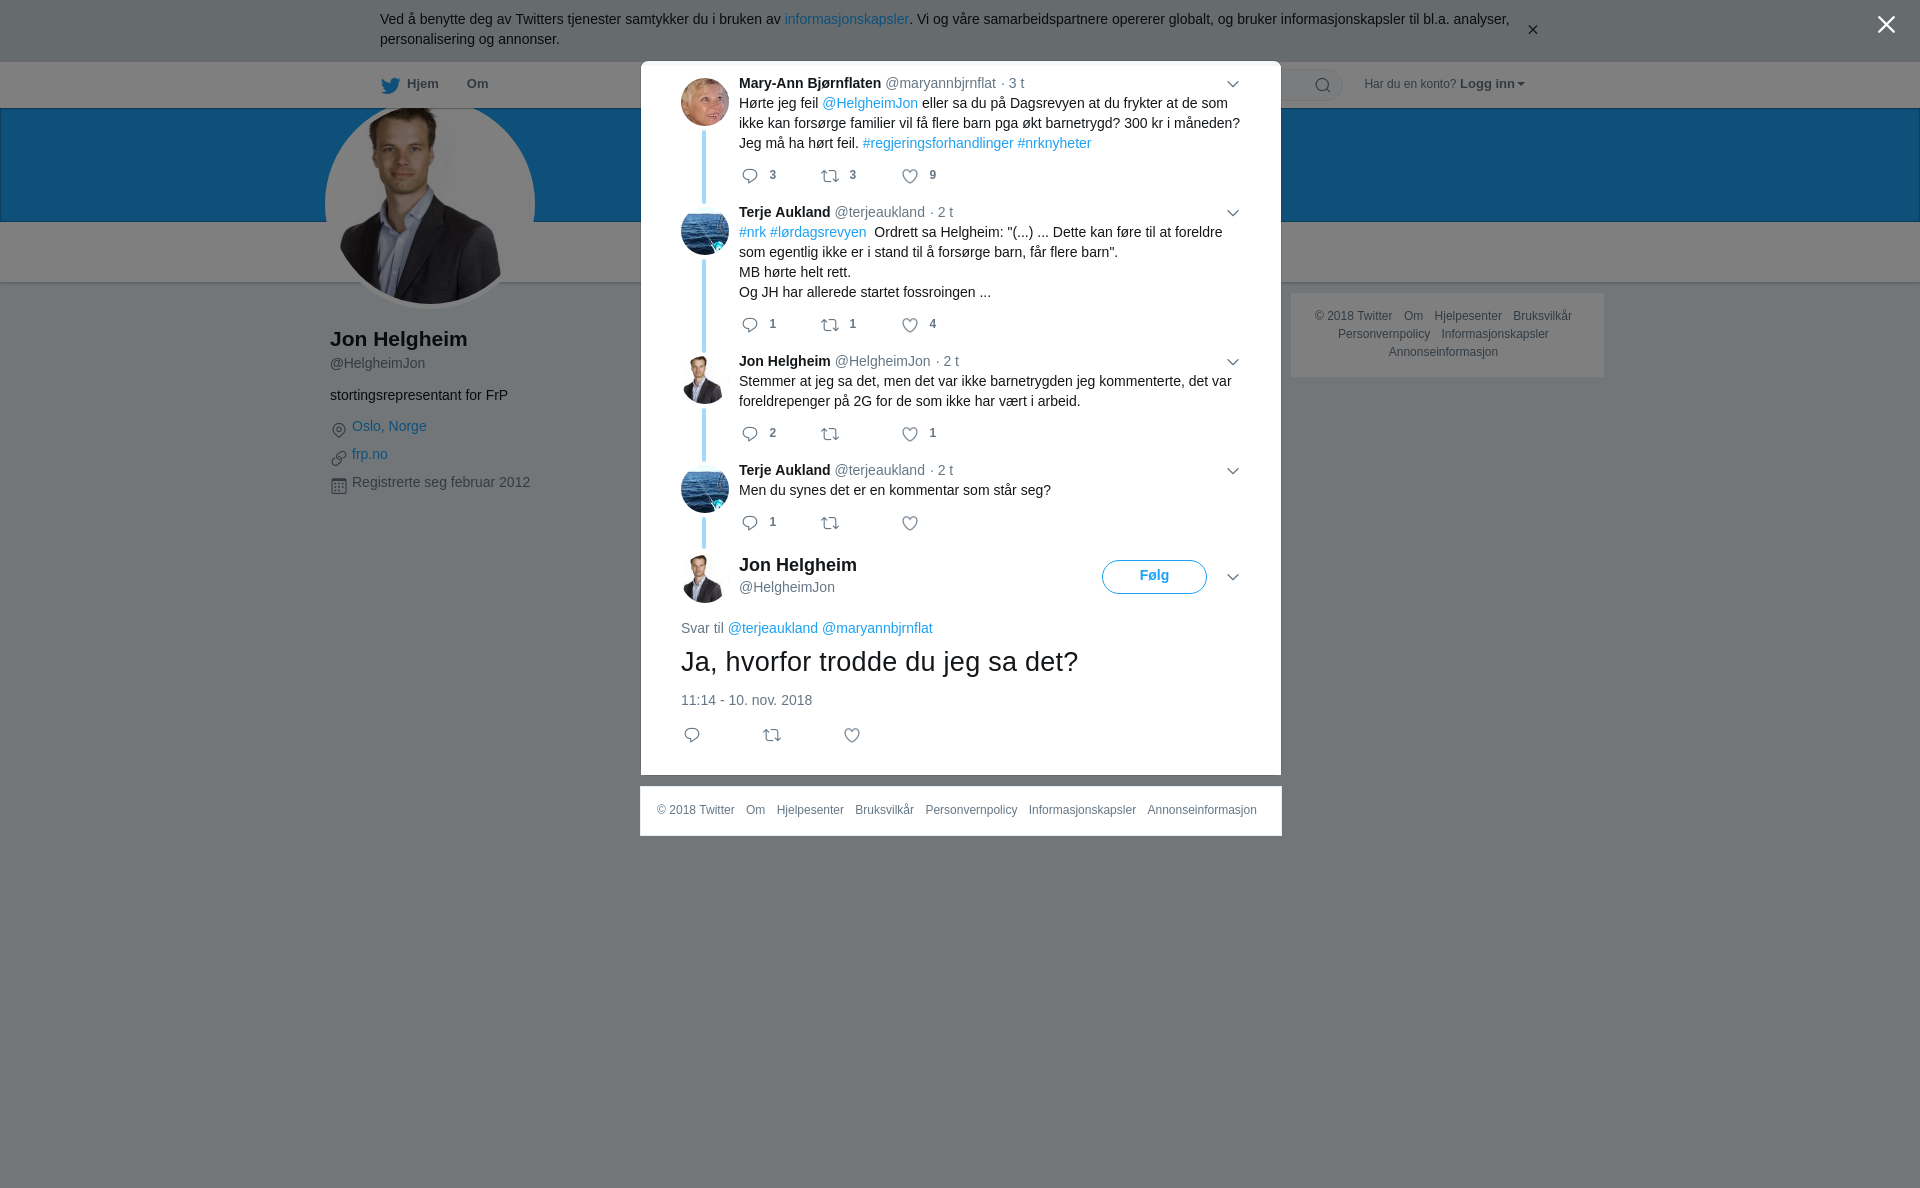Image resolution: width=1920 pixels, height=1188 pixels.
Task: Open more options on Mary-Ann's tweet
Action: coord(1233,84)
